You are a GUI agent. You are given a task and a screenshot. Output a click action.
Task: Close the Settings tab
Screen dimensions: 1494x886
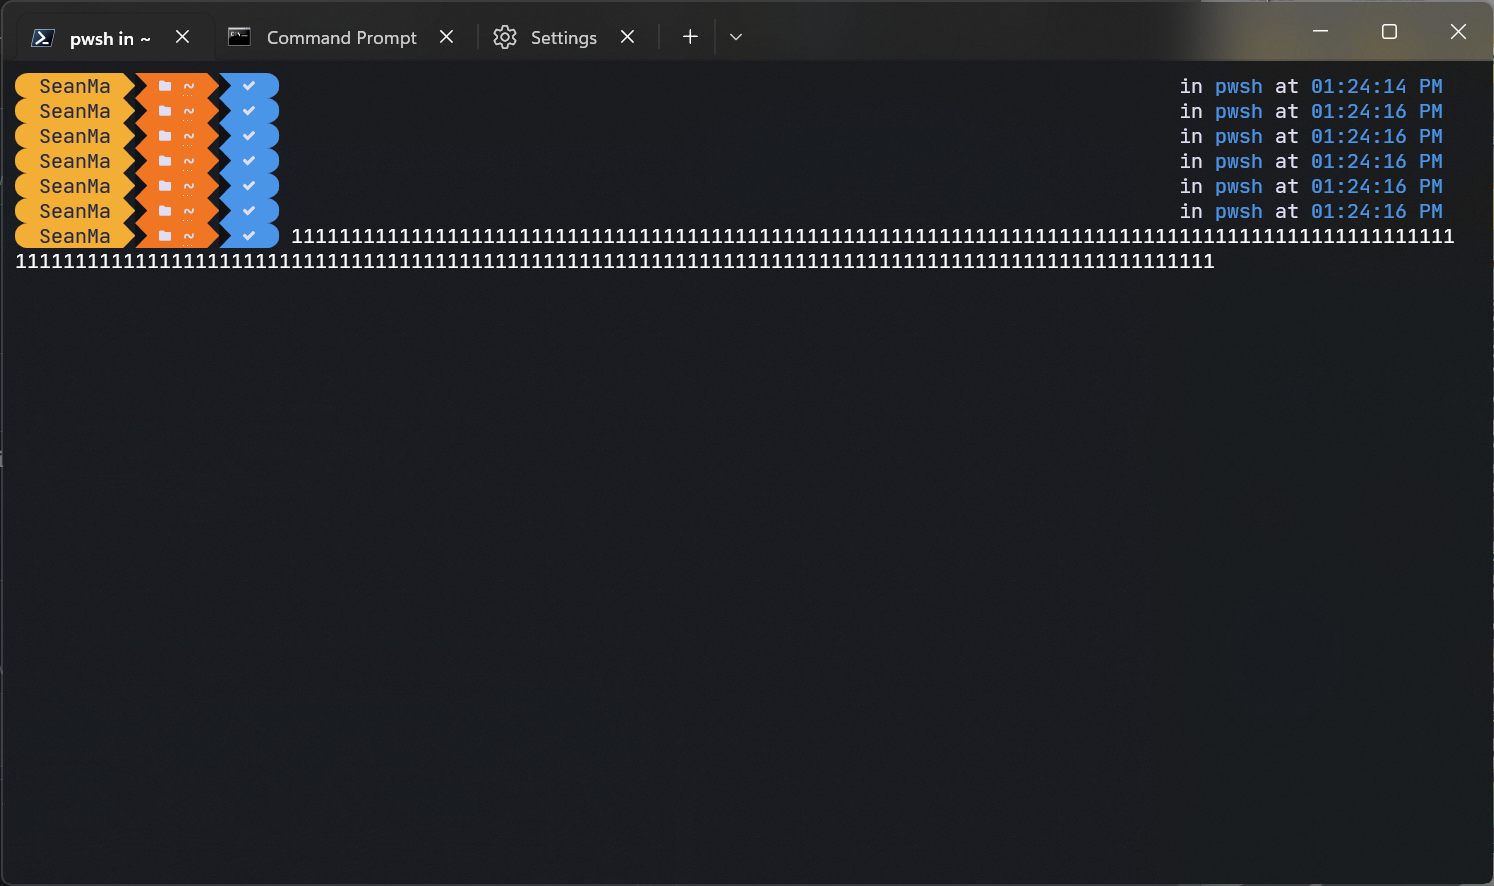(627, 37)
